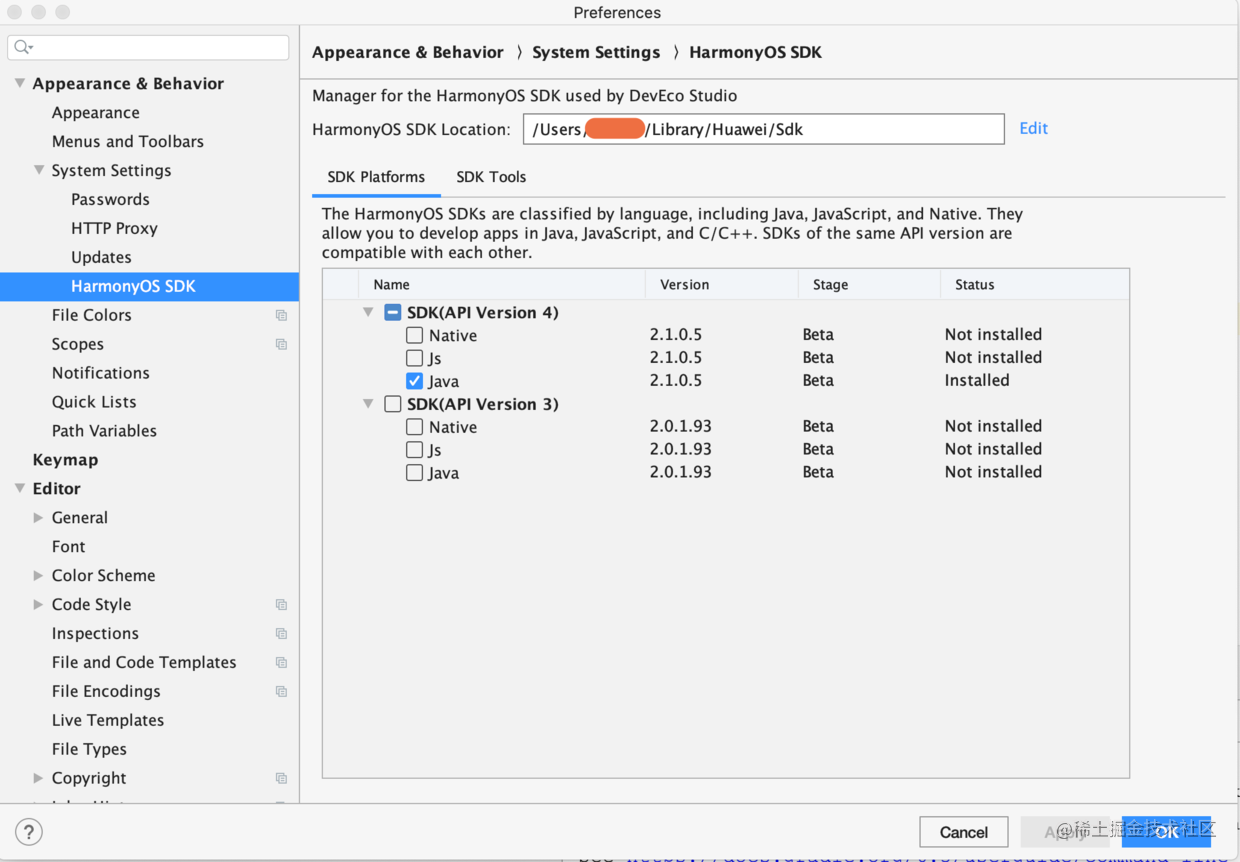Click the search magnifier icon in settings search
The height and width of the screenshot is (862, 1240).
[x=23, y=47]
